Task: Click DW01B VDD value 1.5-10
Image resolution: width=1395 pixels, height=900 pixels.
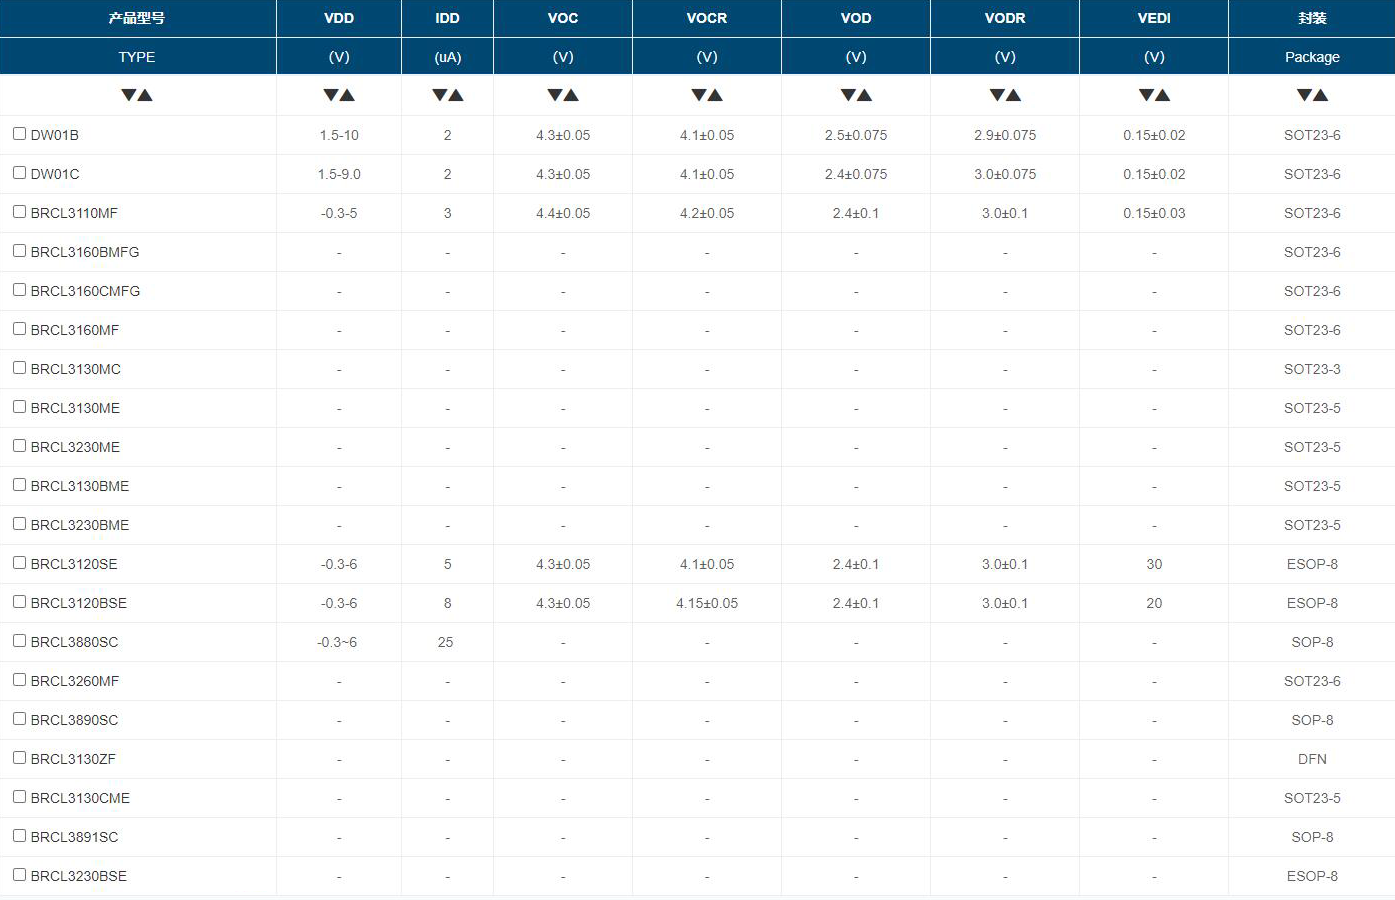Action: [339, 135]
